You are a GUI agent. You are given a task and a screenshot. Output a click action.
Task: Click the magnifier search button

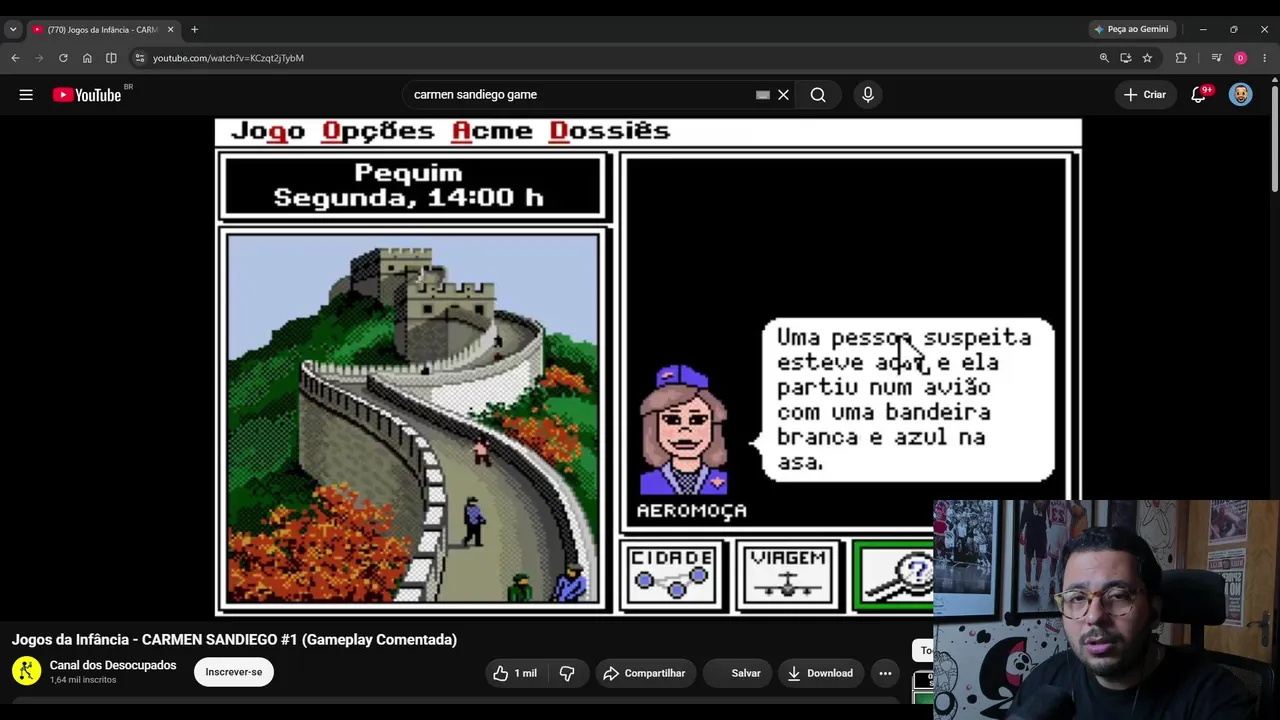818,95
